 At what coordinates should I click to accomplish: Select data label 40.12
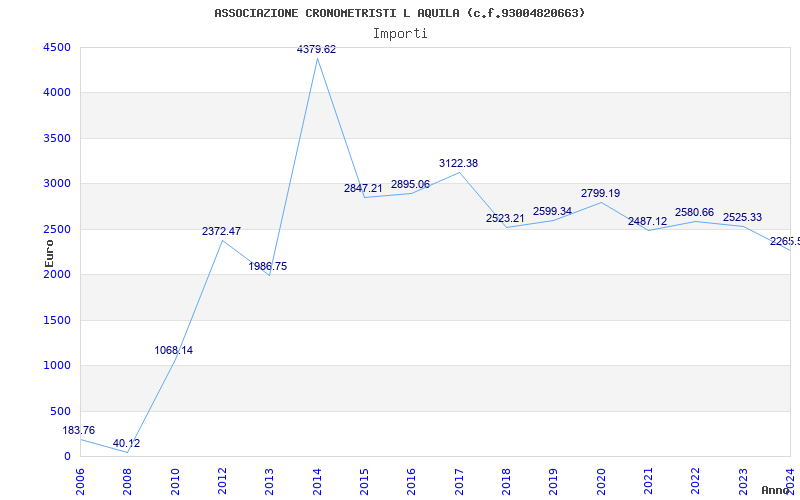[x=126, y=443]
